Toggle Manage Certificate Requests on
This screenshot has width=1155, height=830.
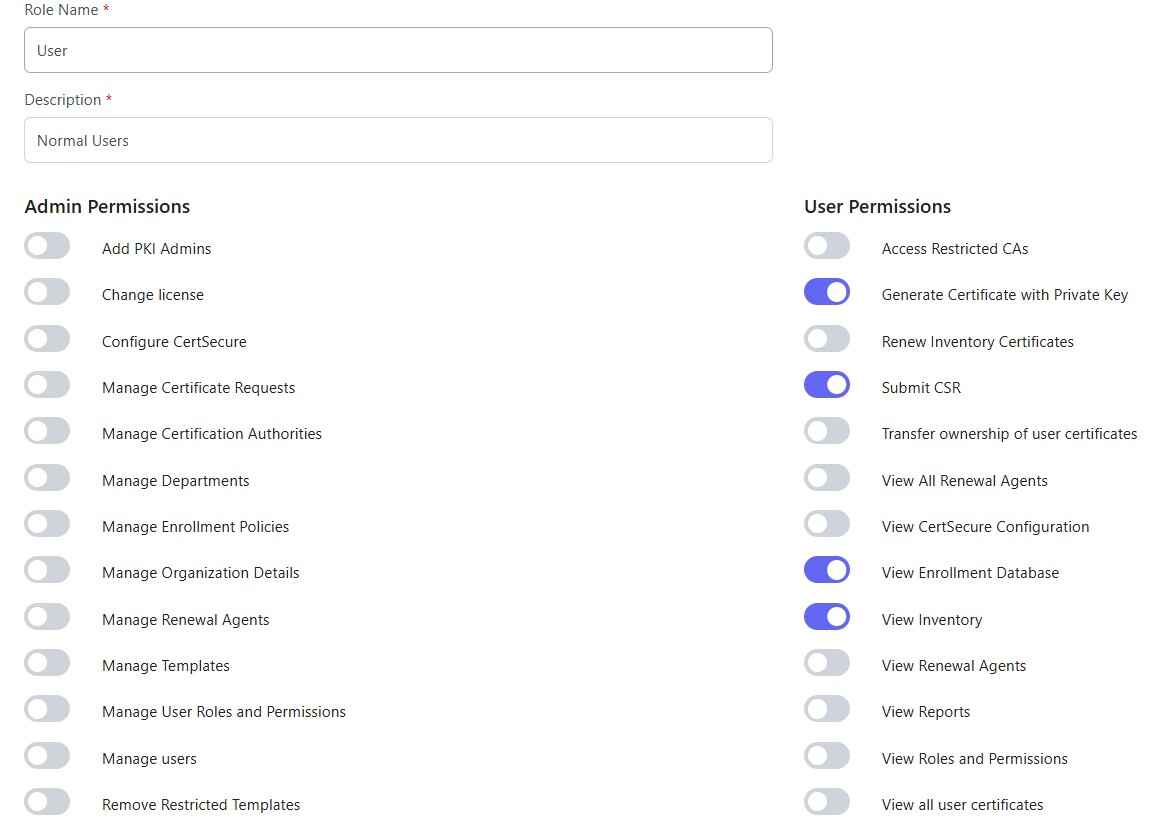[47, 385]
